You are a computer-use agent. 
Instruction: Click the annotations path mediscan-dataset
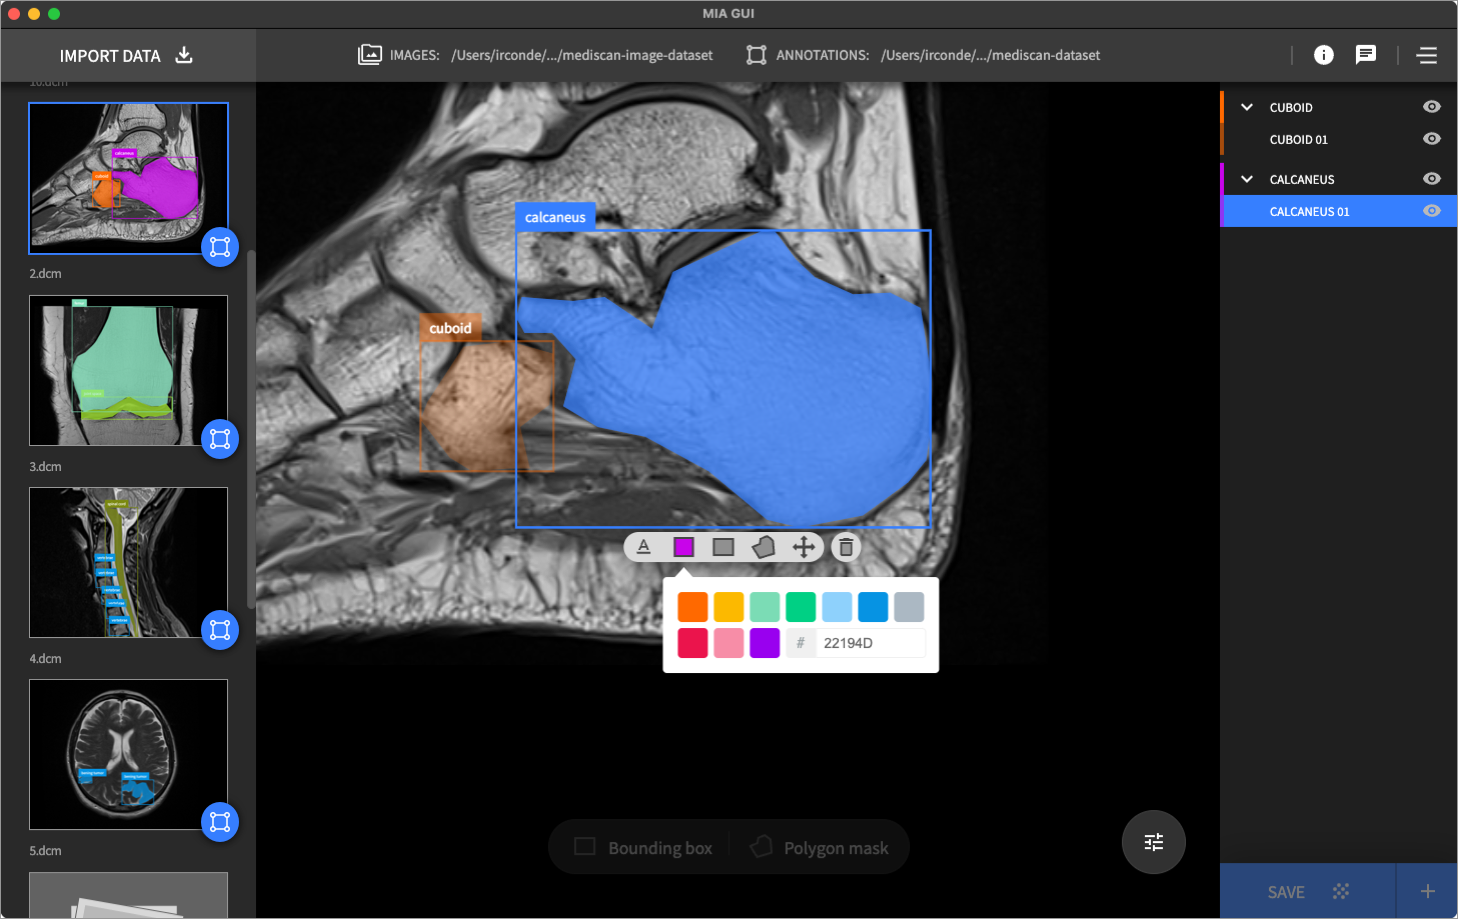pyautogui.click(x=990, y=55)
